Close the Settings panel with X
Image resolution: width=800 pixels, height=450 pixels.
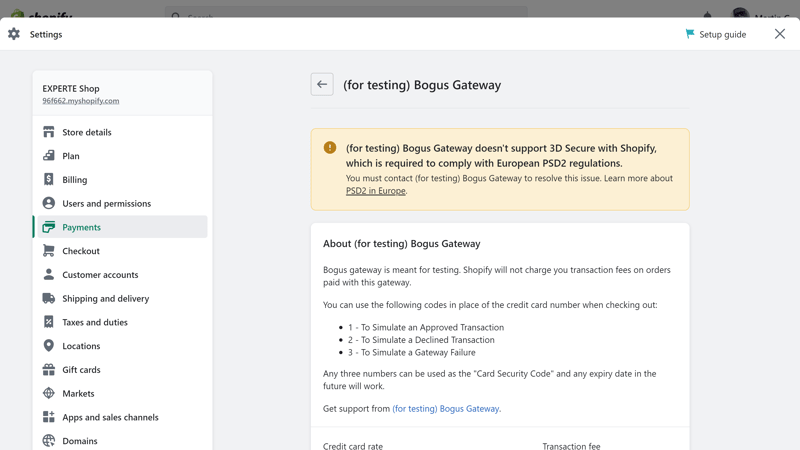(780, 34)
